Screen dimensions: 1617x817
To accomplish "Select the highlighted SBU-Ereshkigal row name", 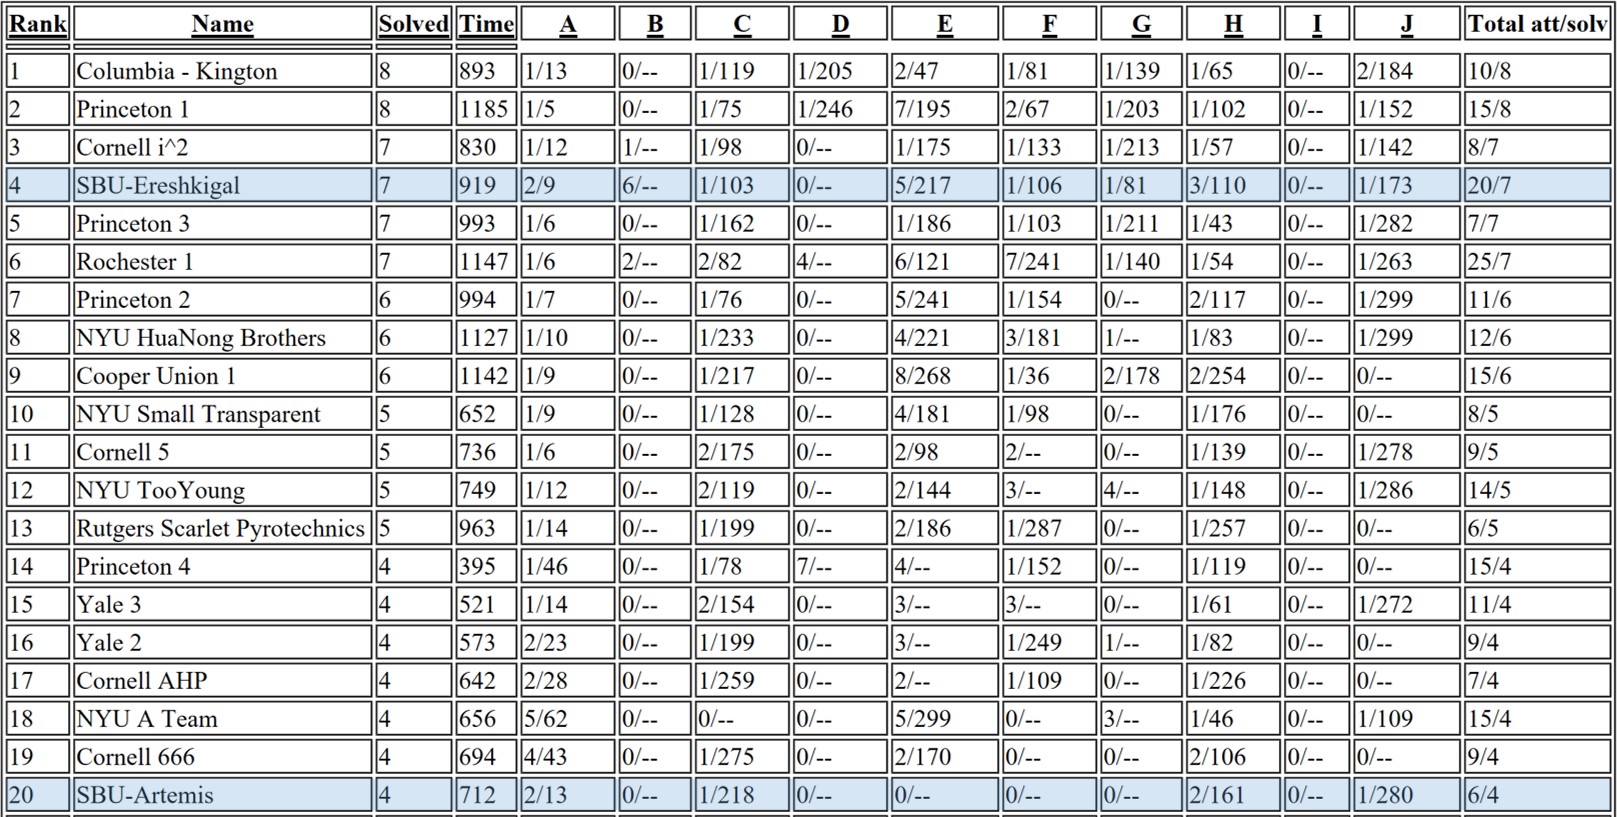I will coord(158,185).
